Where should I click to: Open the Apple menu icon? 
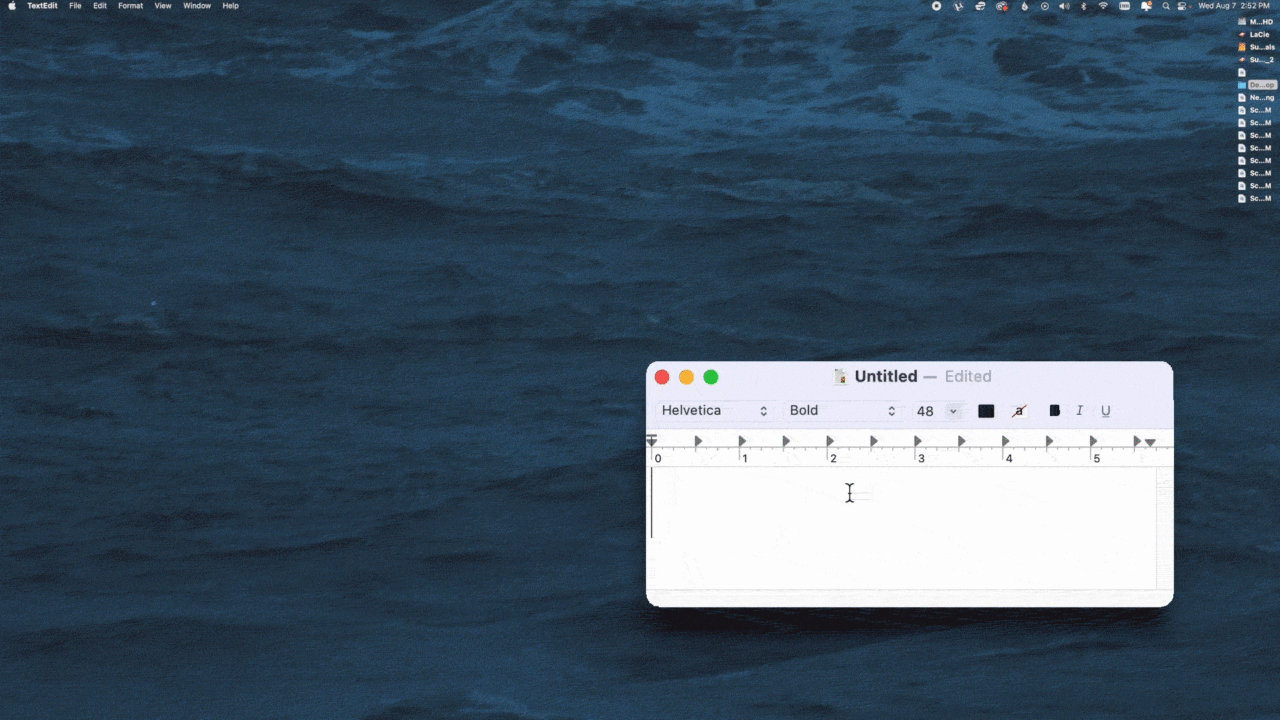12,6
